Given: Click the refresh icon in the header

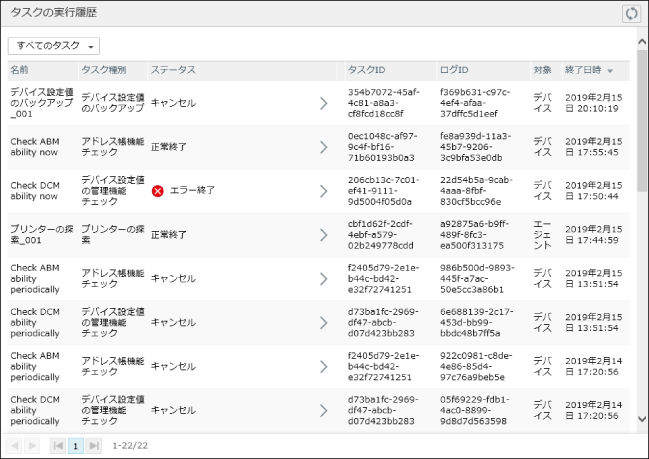Looking at the screenshot, I should 630,13.
